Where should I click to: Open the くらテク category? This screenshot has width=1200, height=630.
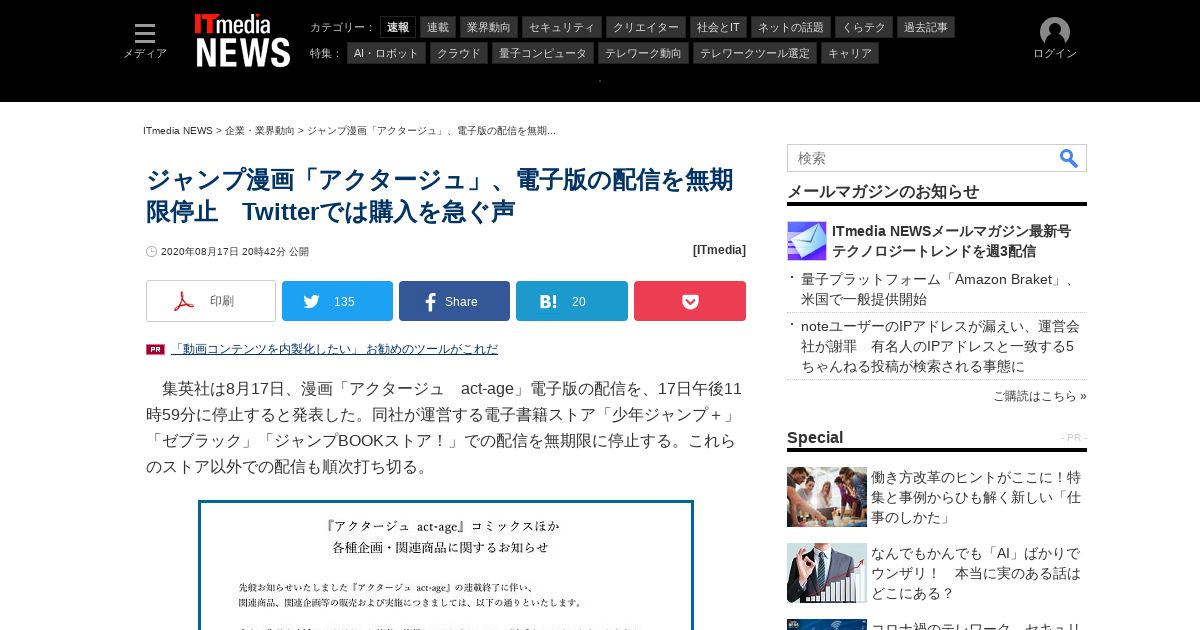point(864,27)
